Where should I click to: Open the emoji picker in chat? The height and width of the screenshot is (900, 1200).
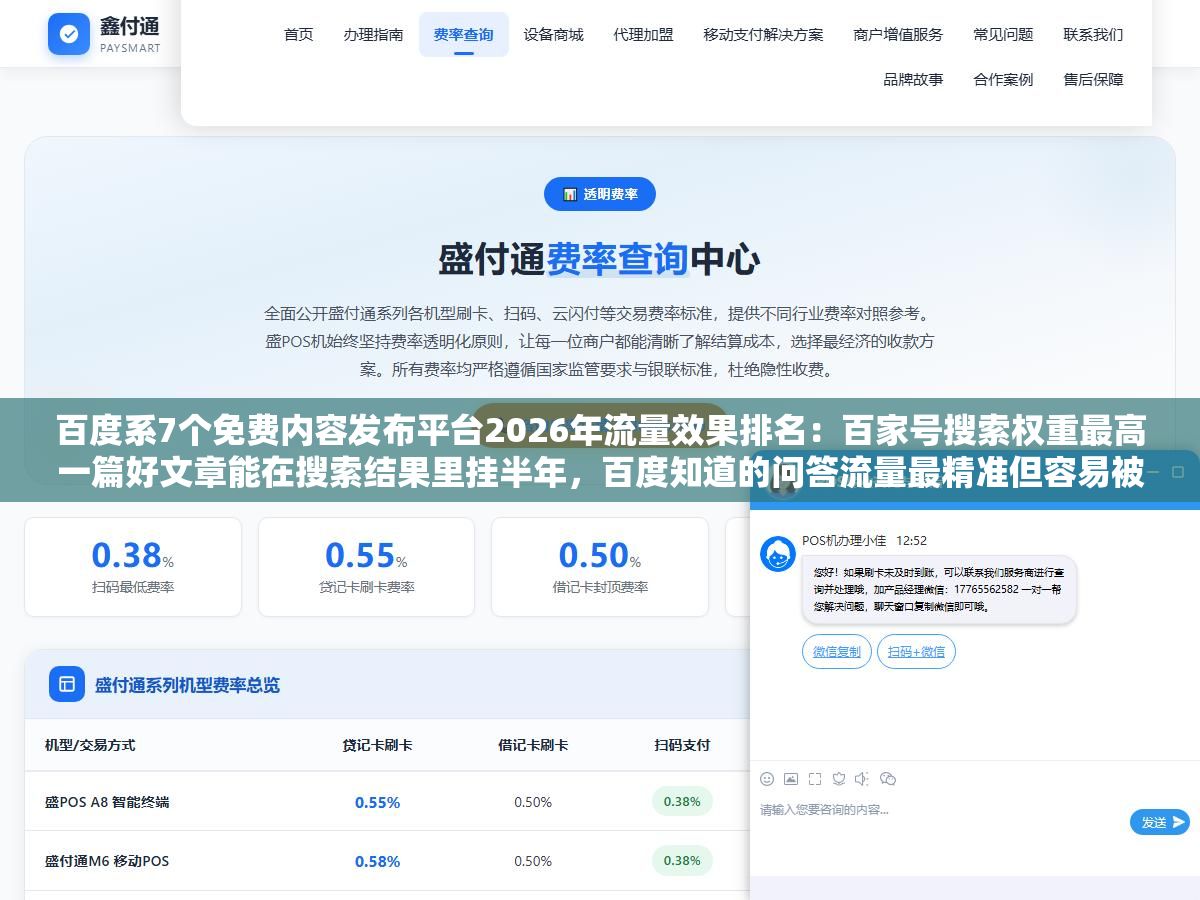coord(767,778)
